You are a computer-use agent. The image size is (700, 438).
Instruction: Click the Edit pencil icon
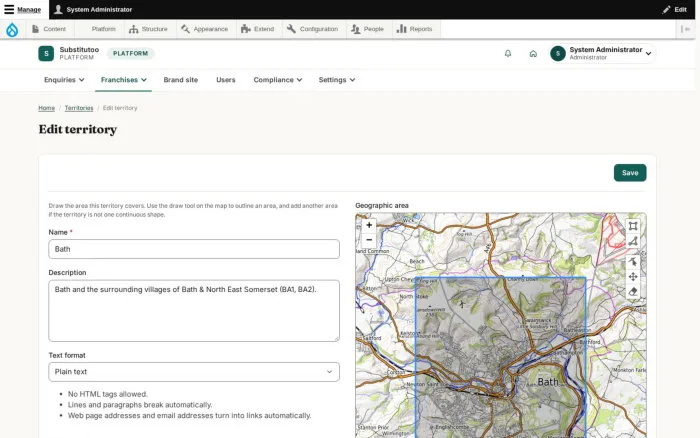click(666, 9)
